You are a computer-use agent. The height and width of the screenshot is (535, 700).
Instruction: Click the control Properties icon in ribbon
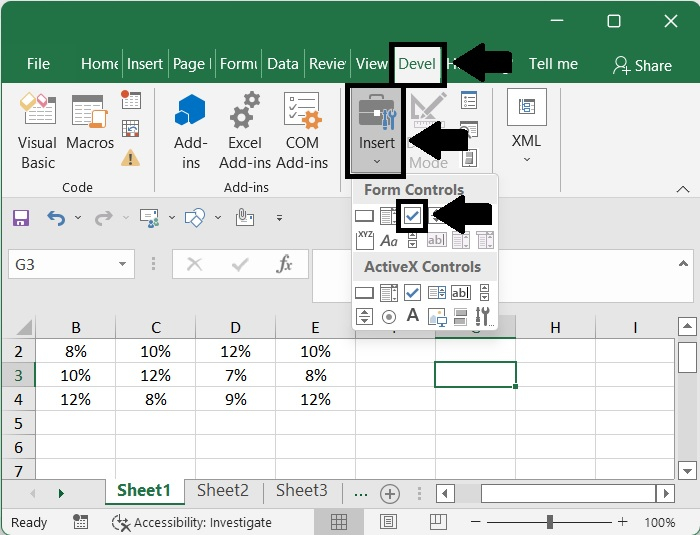point(469,100)
